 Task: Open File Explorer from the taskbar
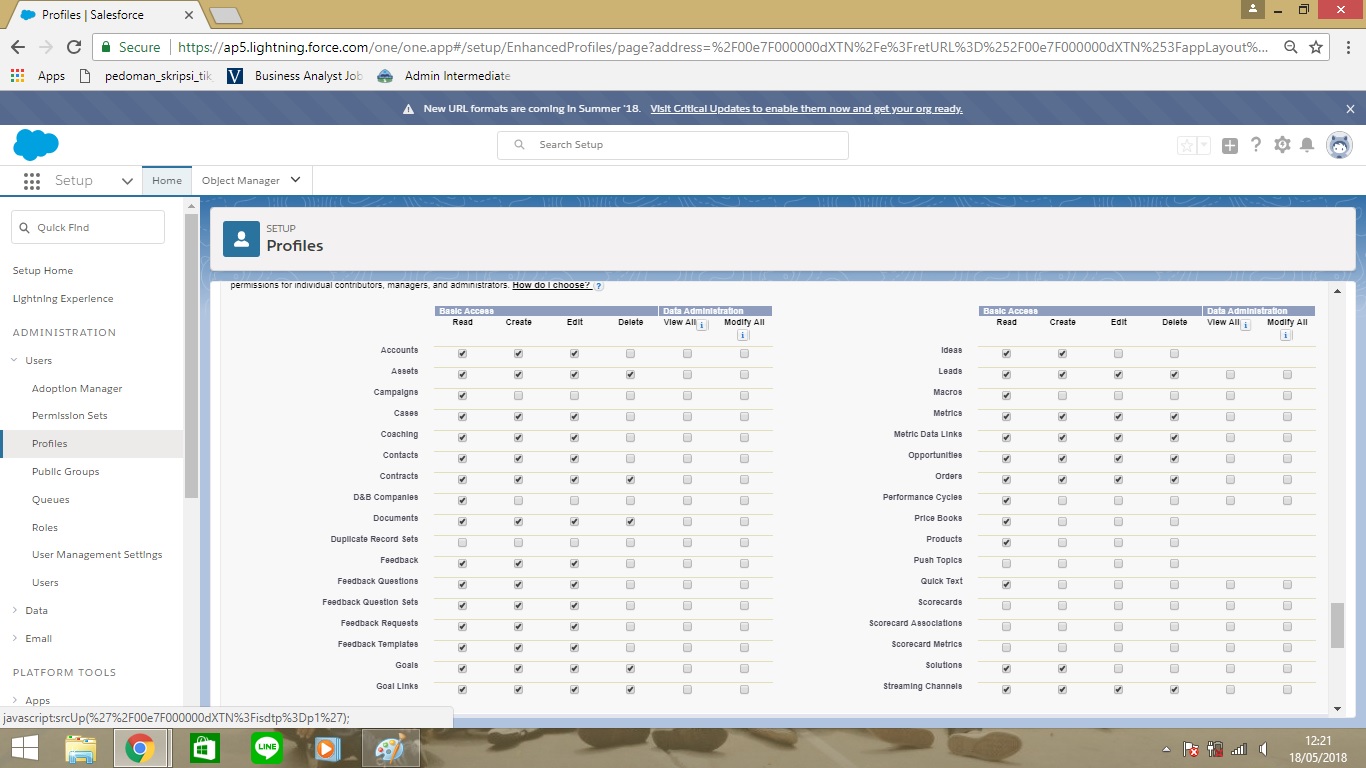(x=80, y=748)
